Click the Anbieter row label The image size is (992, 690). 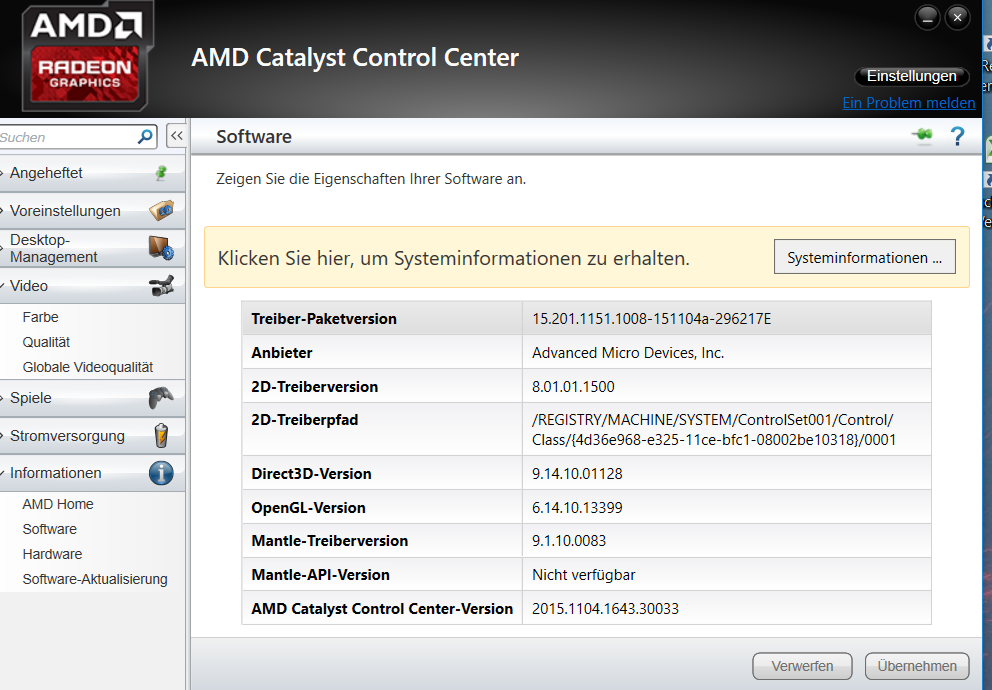tap(282, 353)
